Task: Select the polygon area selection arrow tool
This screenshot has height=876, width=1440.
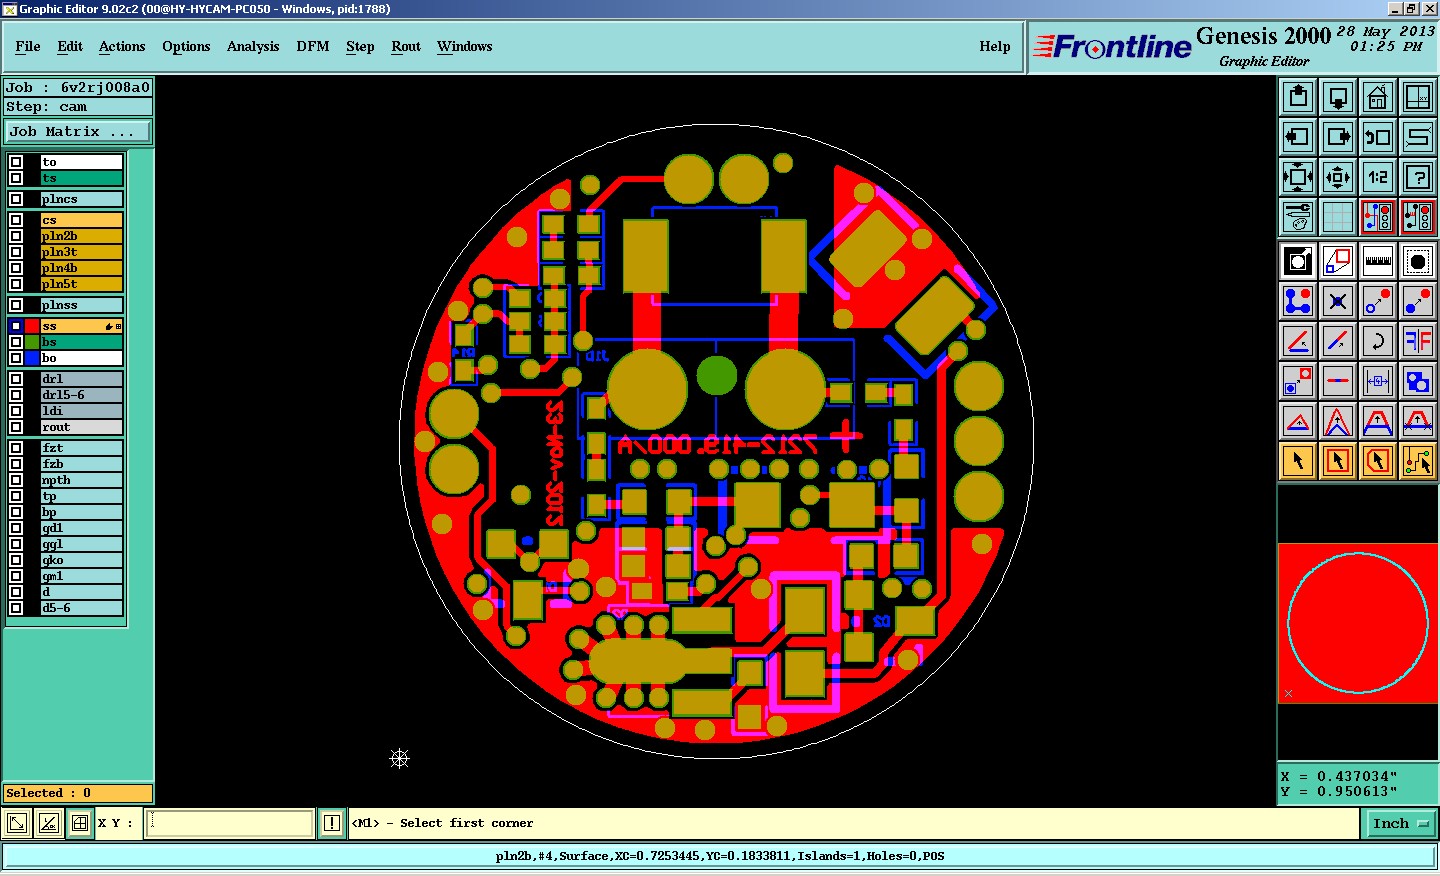Action: (x=1378, y=461)
